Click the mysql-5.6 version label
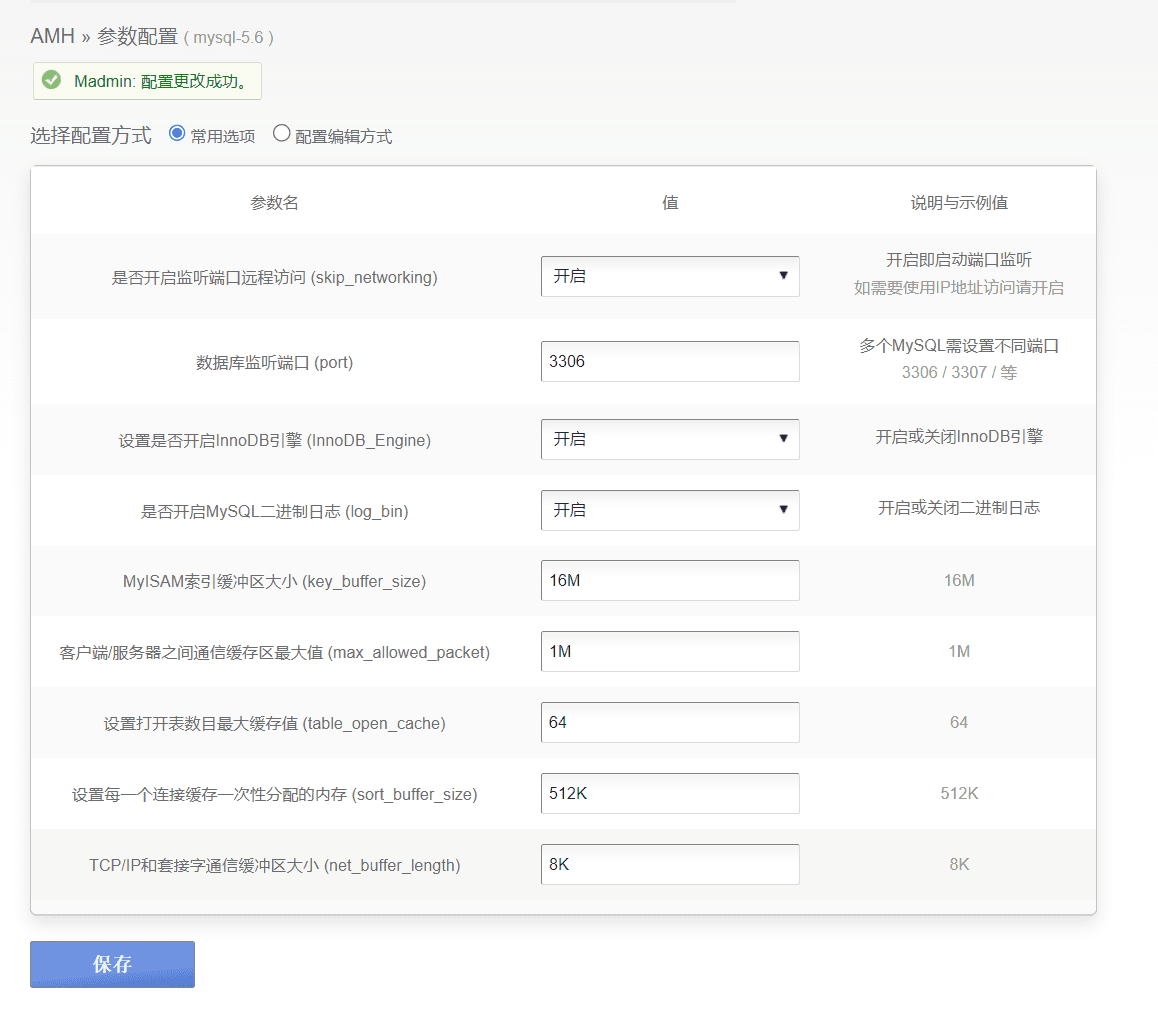This screenshot has height=1009, width=1158. [231, 39]
